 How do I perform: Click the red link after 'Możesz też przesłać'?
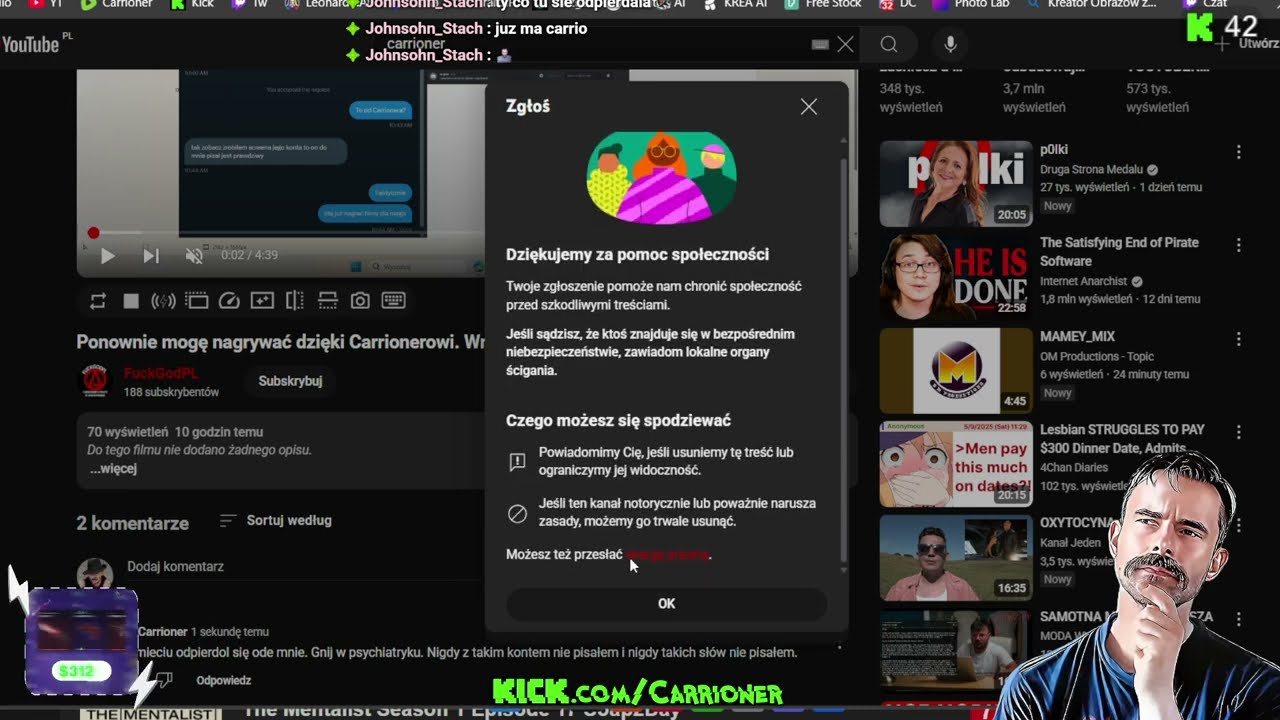tap(667, 554)
